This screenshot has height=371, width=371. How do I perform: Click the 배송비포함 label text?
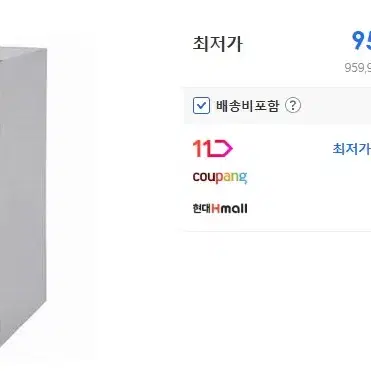pyautogui.click(x=247, y=106)
